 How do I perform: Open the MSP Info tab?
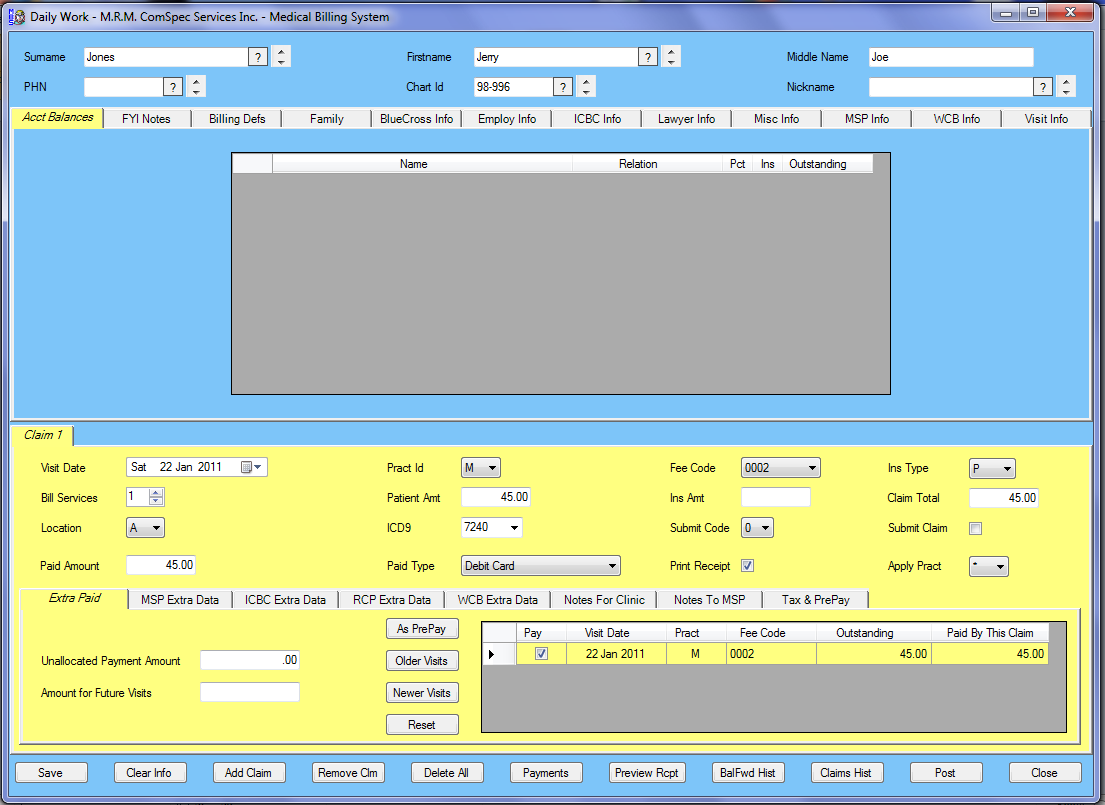(x=867, y=119)
